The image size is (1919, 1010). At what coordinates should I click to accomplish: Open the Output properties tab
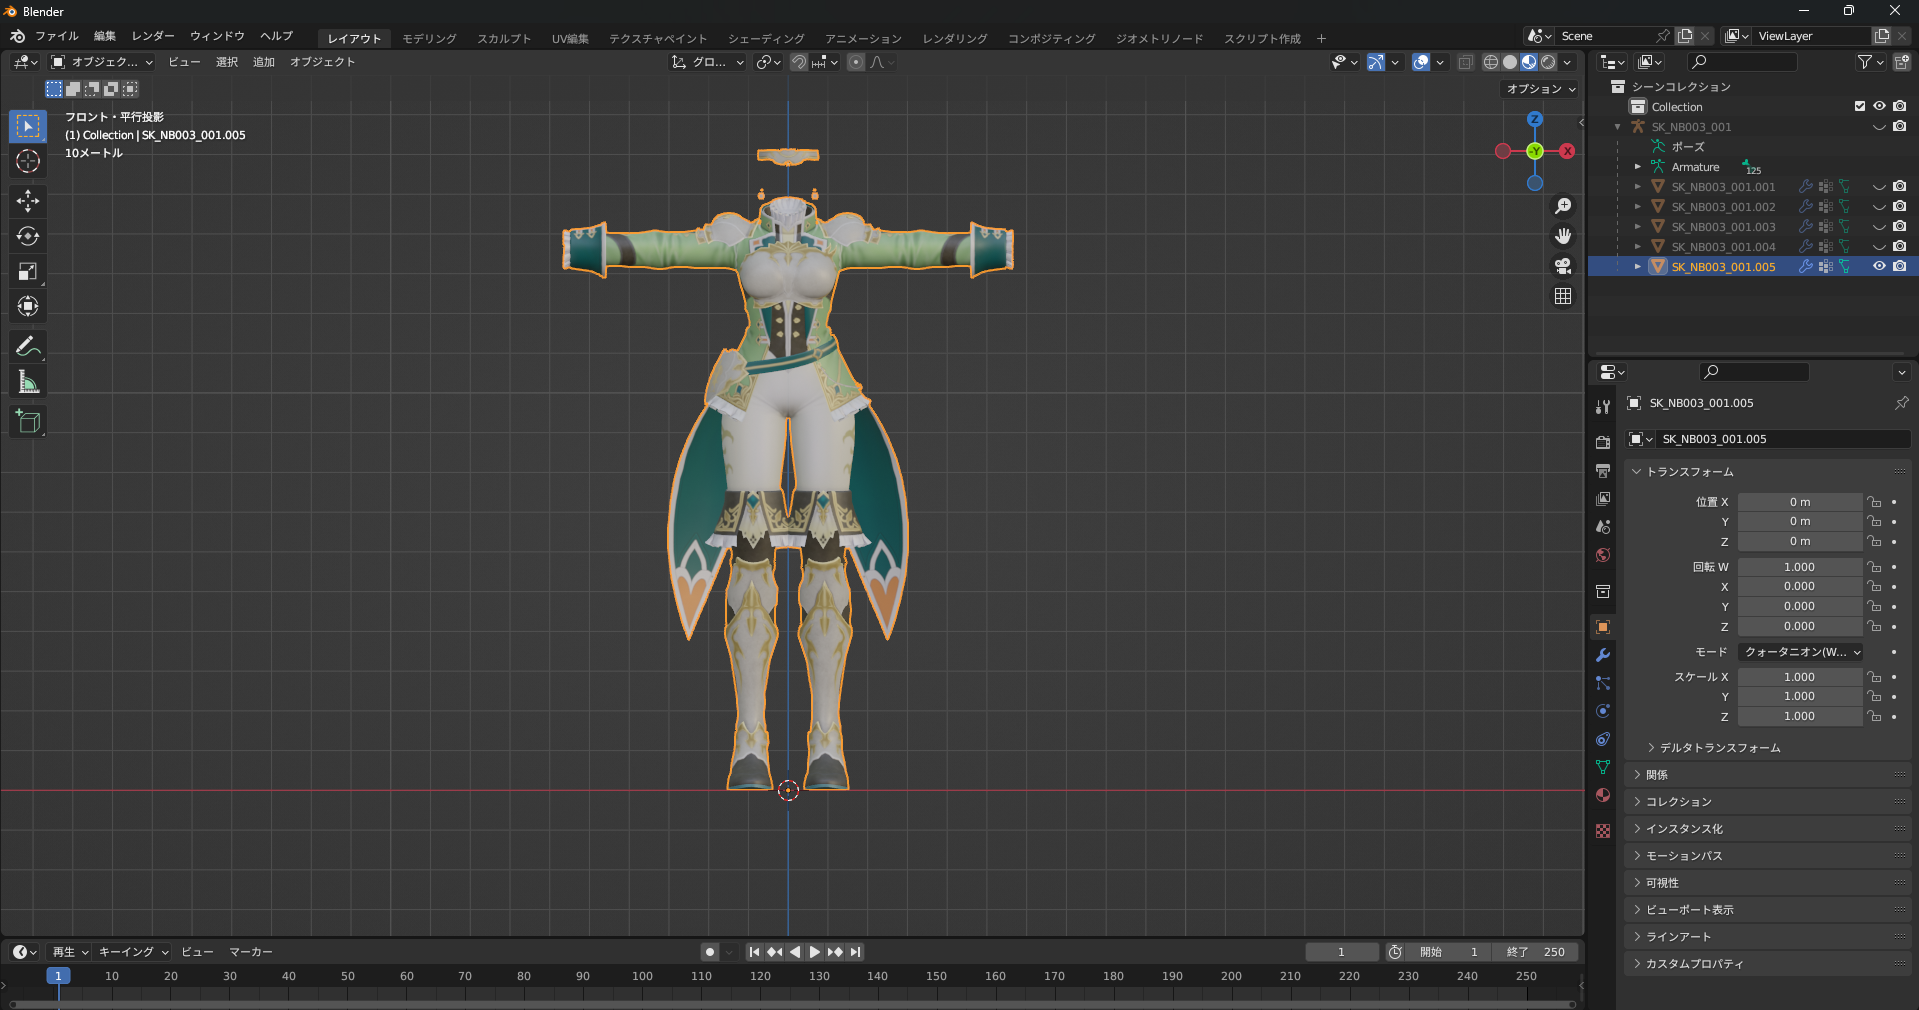coord(1603,470)
